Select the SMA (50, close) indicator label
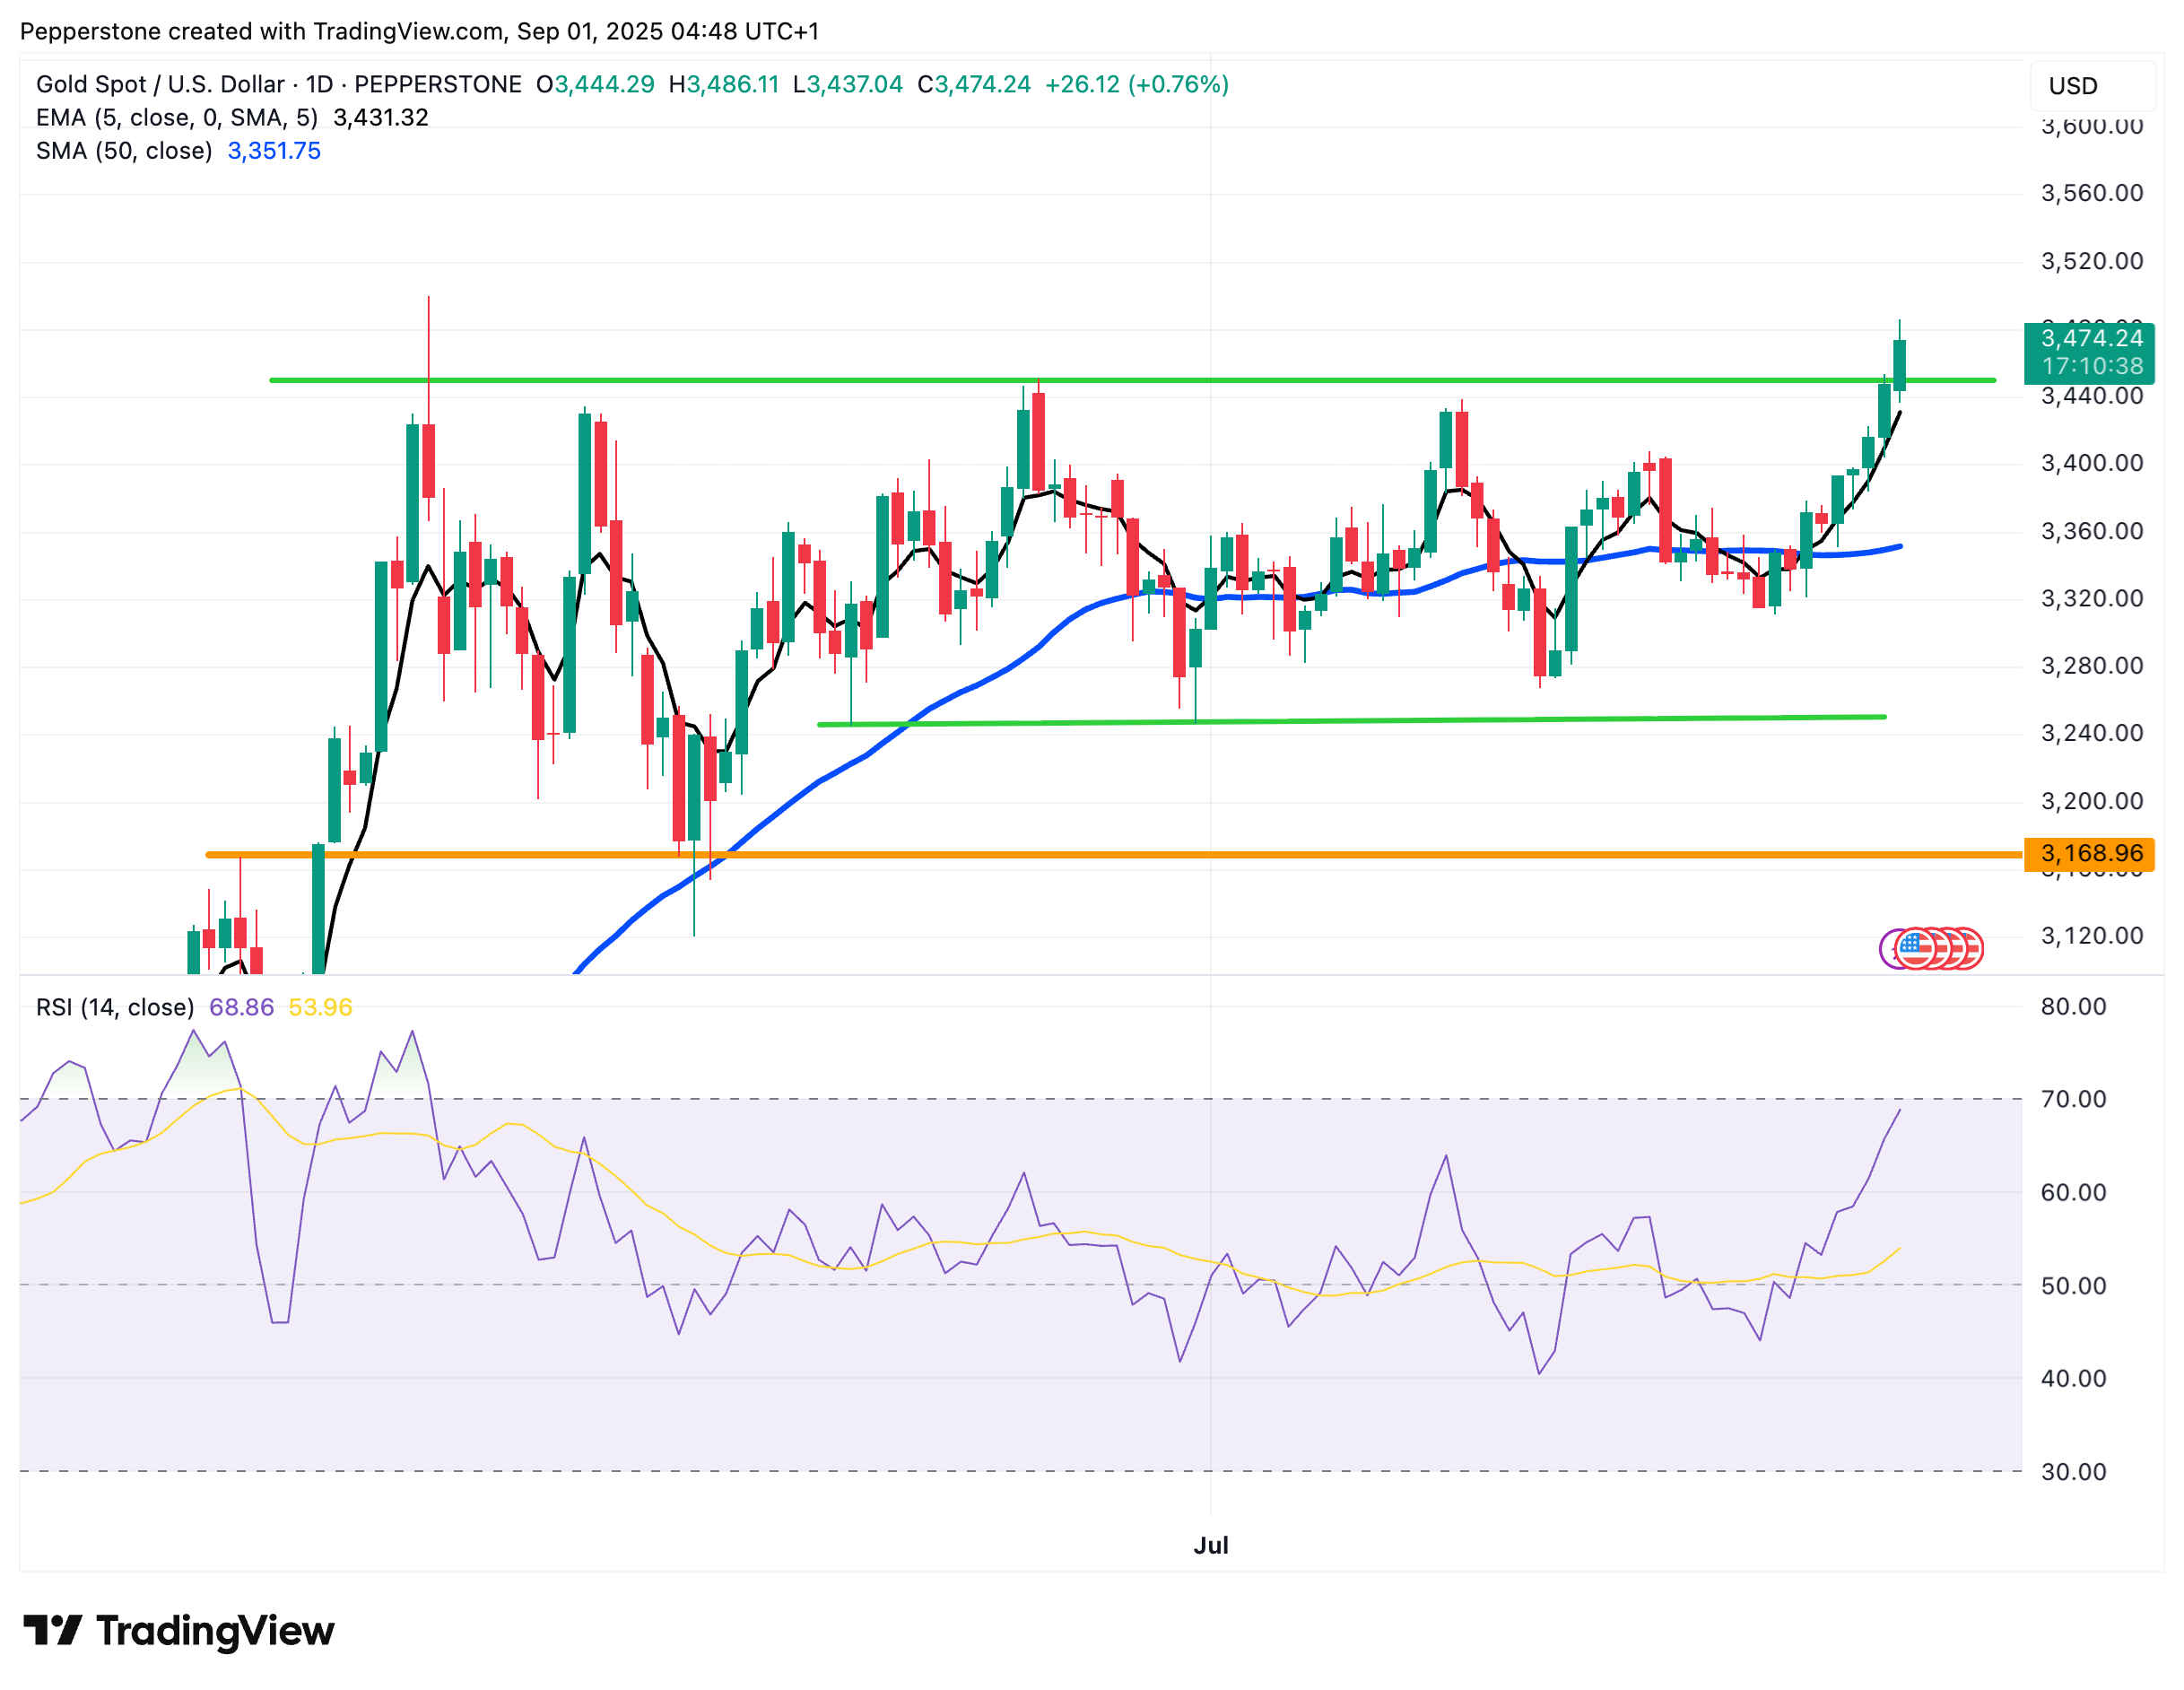Screen dimensions: 2184x1690 tap(124, 151)
